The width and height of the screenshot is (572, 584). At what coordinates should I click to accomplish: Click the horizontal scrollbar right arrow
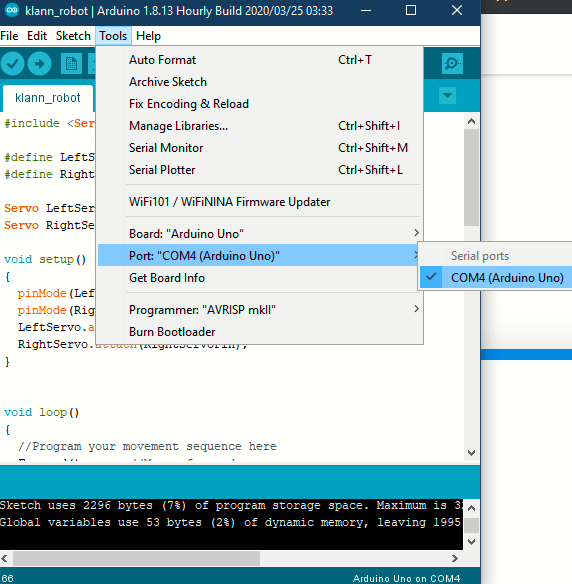(x=455, y=558)
